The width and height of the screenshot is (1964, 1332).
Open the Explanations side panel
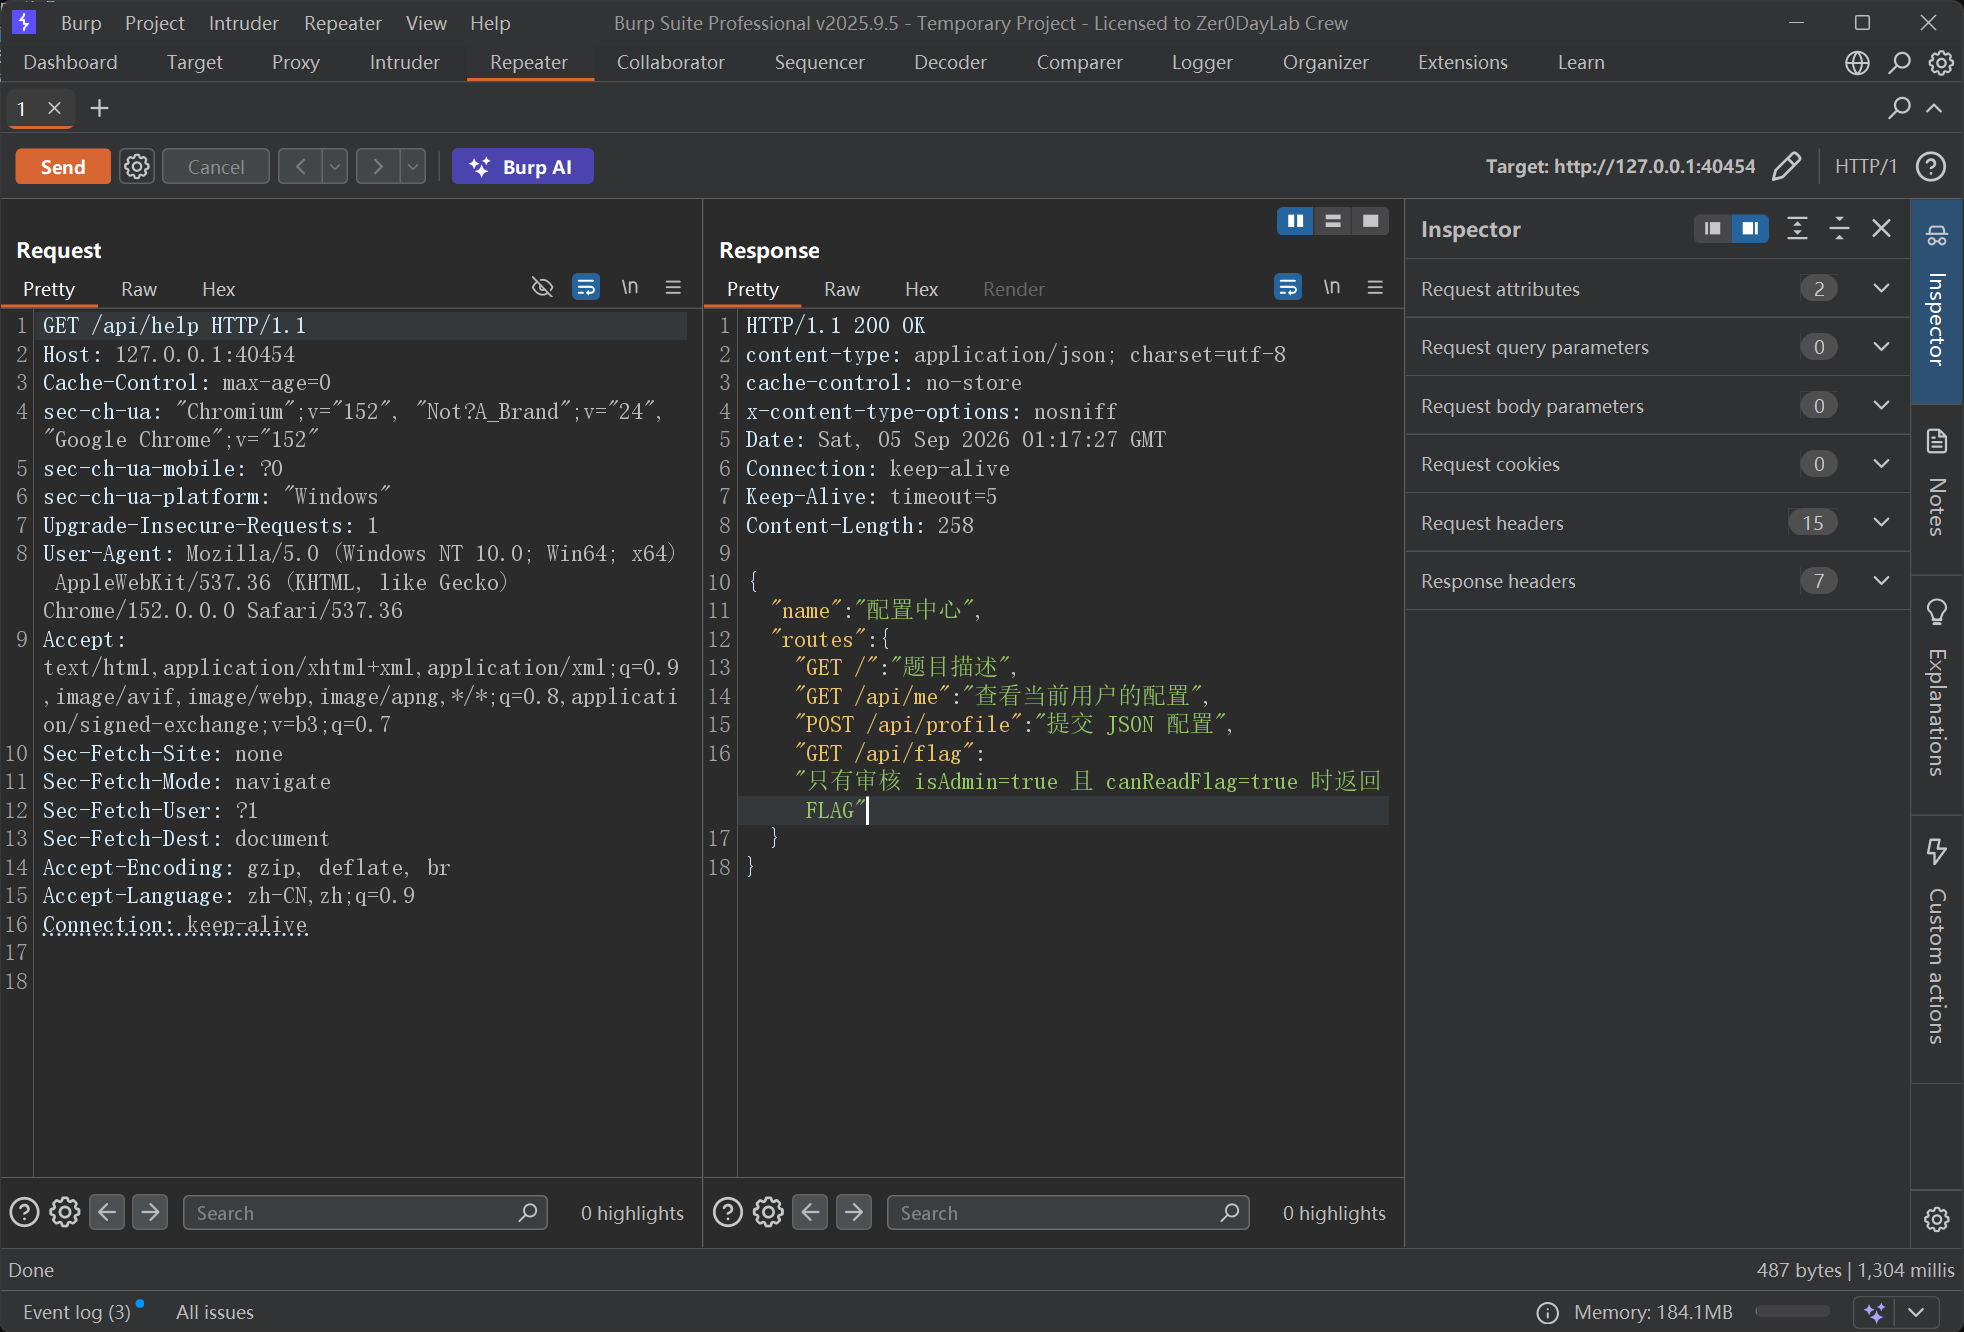pyautogui.click(x=1937, y=694)
